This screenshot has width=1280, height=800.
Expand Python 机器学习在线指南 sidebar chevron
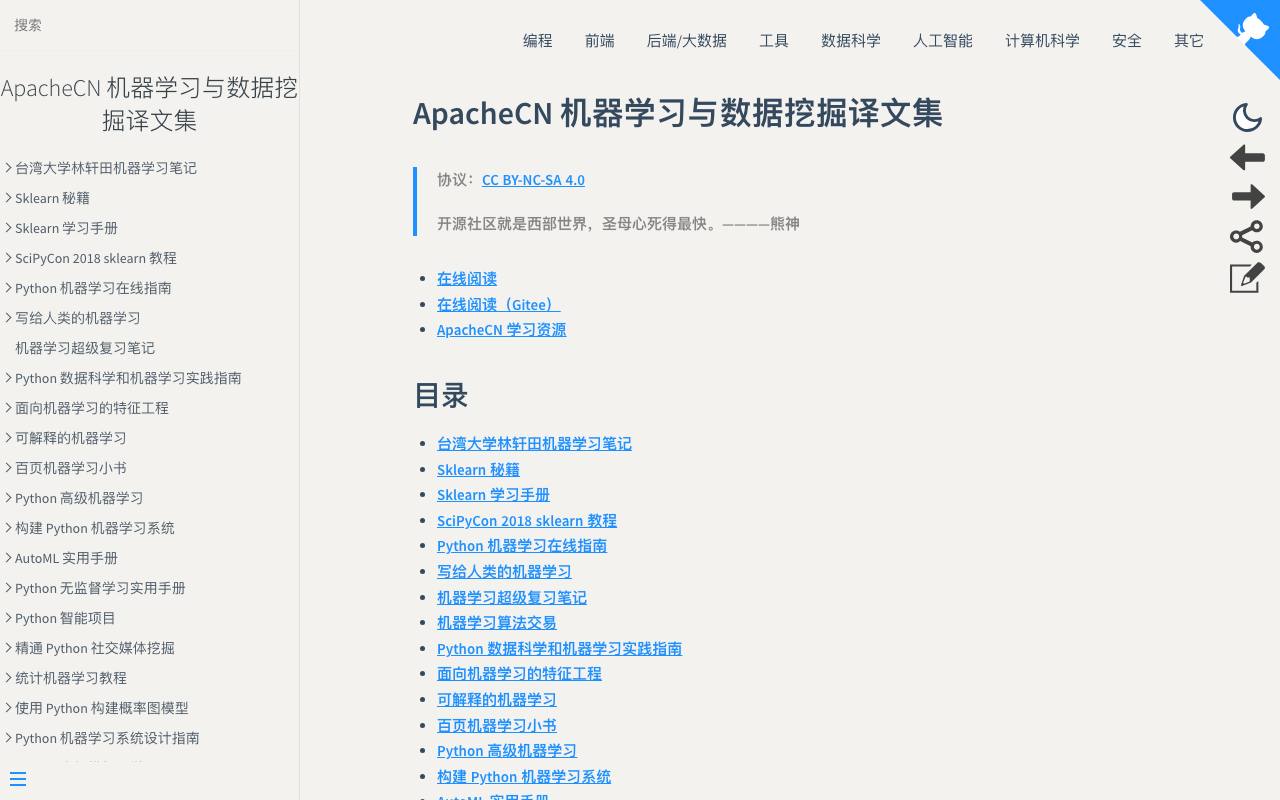pos(8,288)
